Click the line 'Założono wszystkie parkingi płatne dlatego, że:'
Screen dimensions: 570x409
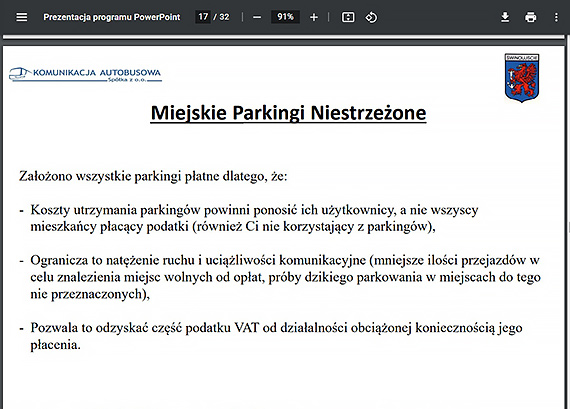click(x=153, y=176)
